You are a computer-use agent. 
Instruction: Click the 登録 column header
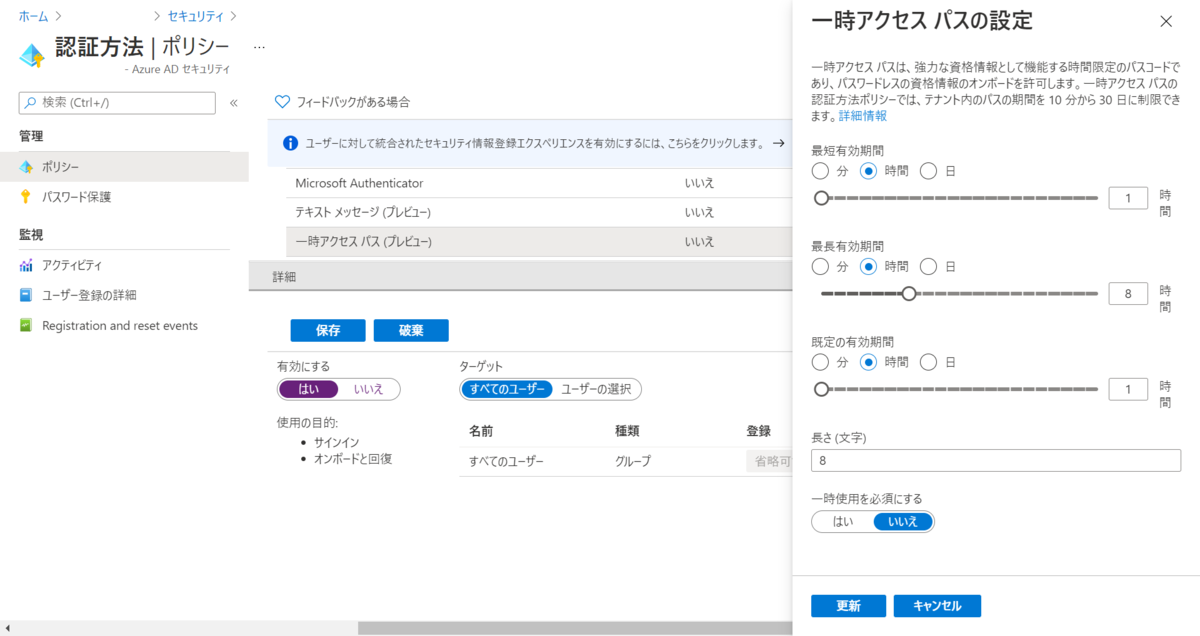pos(758,431)
